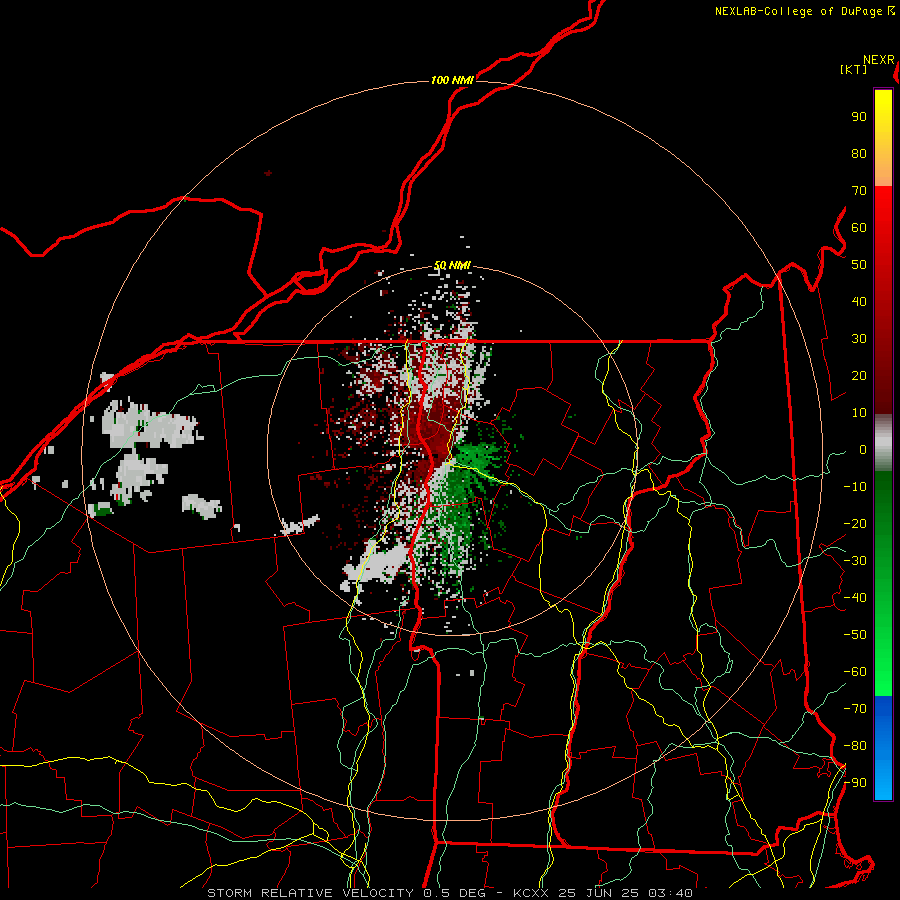Screen dimensions: 900x900
Task: Click the 80 value on the velocity scale
Action: coord(859,154)
